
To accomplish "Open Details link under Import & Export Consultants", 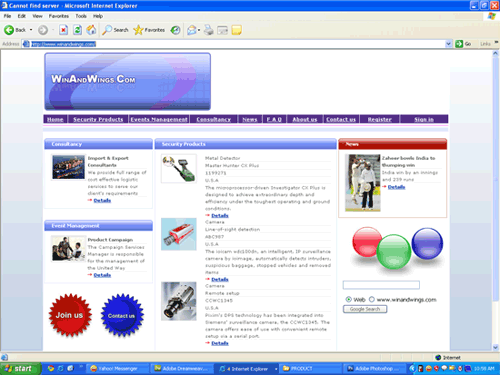I will (x=102, y=200).
